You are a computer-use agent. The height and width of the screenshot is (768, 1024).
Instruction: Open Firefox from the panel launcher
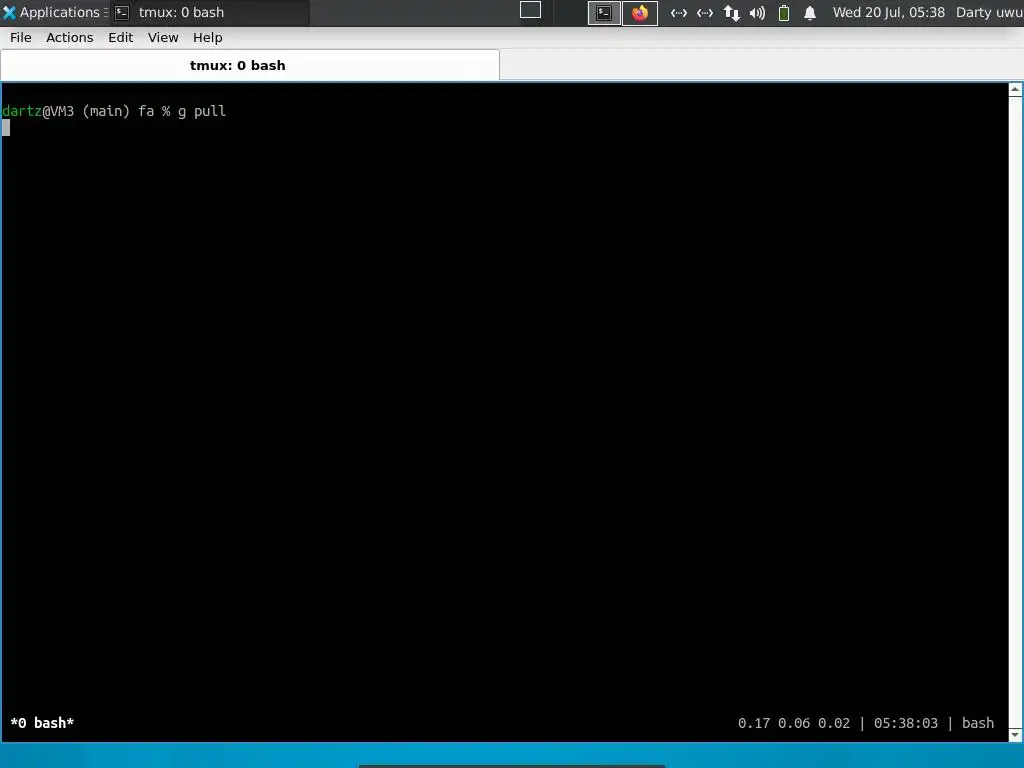point(640,13)
